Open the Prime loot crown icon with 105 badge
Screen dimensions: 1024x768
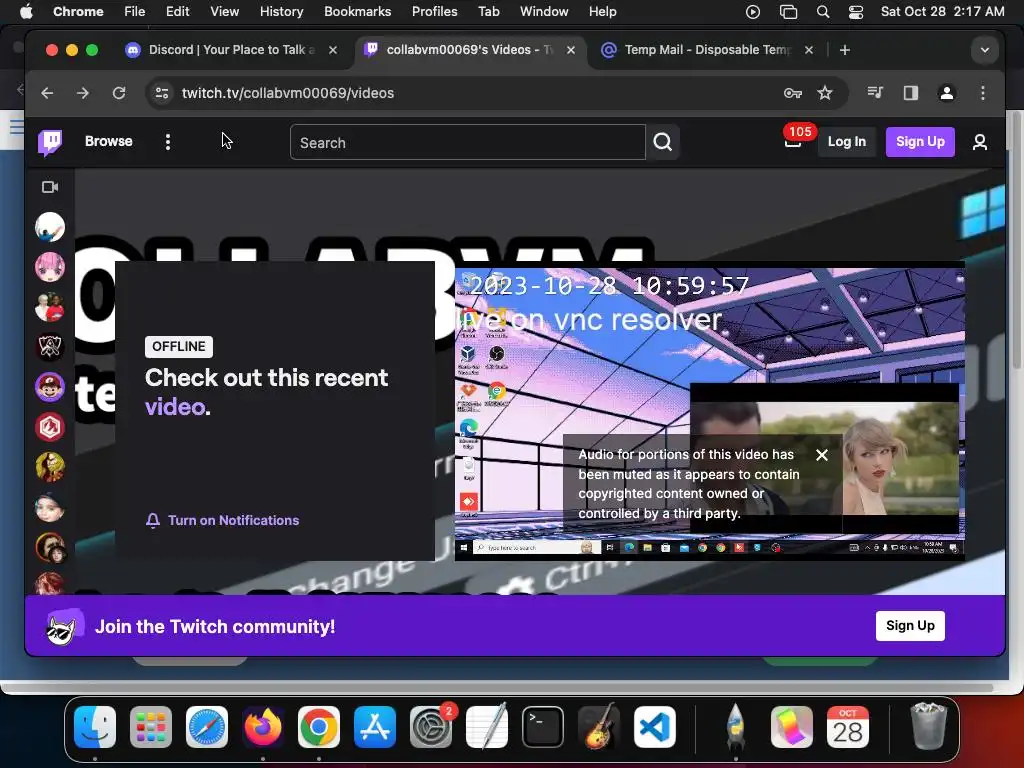coord(793,141)
